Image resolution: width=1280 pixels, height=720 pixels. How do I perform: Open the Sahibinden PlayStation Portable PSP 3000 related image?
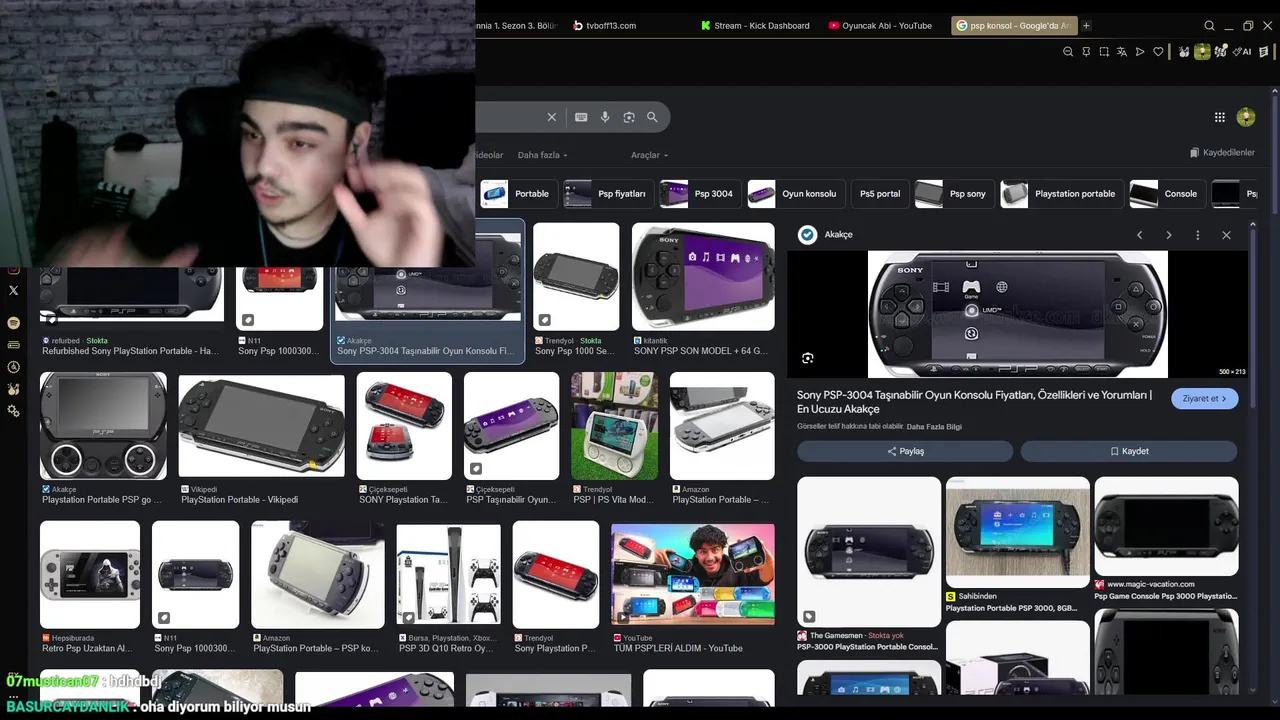click(x=1018, y=532)
